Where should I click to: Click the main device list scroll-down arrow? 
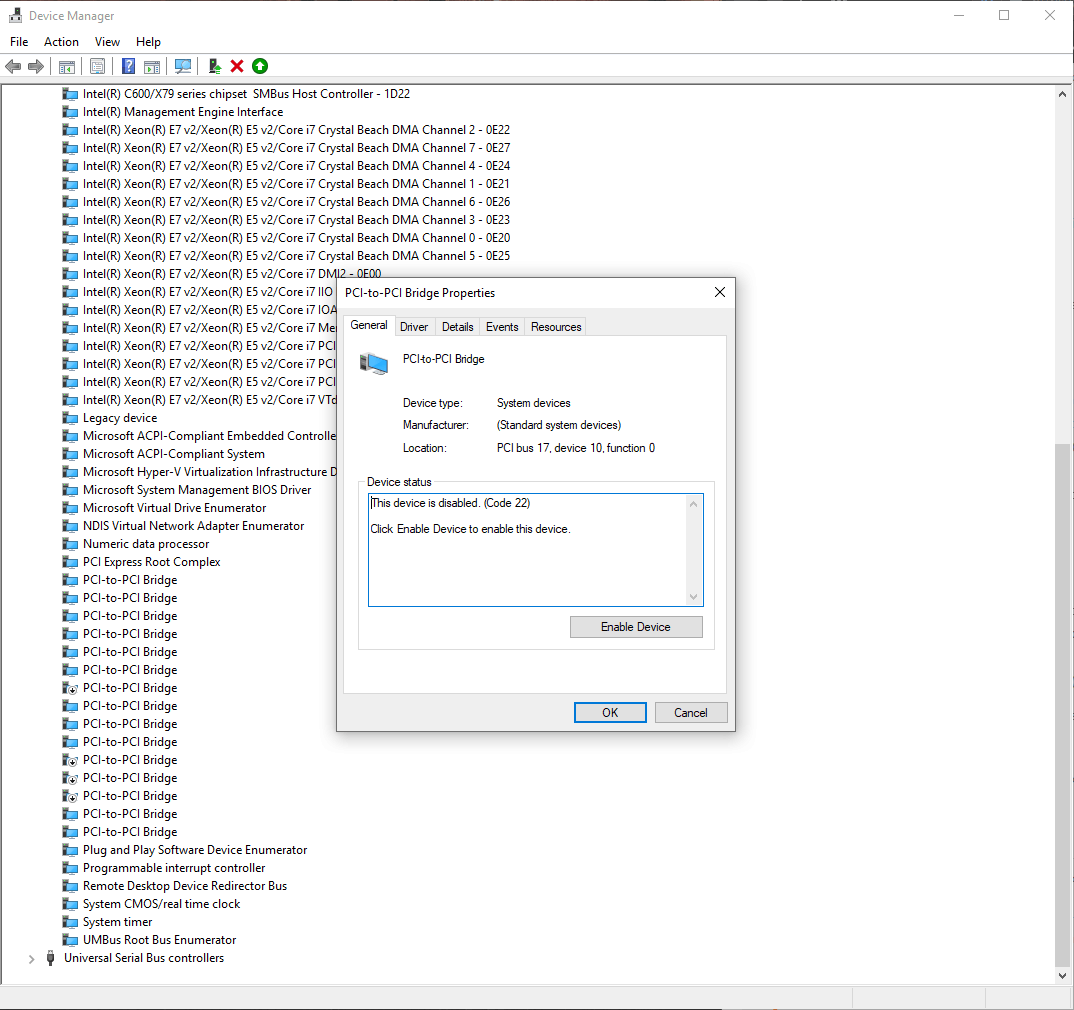click(x=1062, y=976)
